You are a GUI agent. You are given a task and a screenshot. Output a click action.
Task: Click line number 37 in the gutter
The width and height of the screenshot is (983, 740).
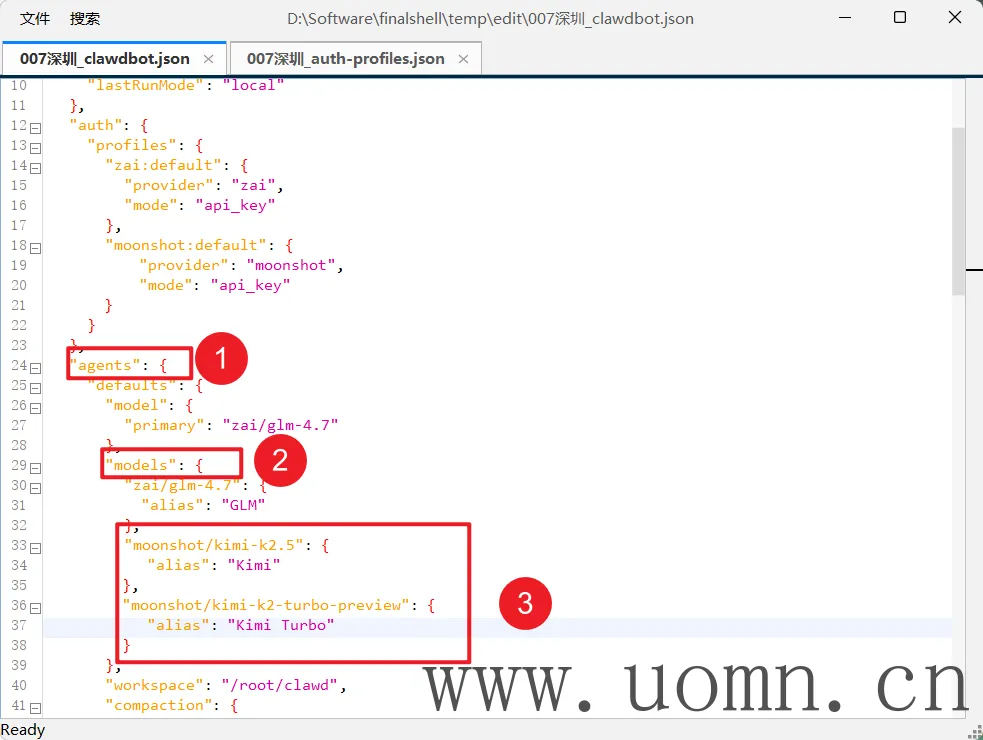click(19, 626)
